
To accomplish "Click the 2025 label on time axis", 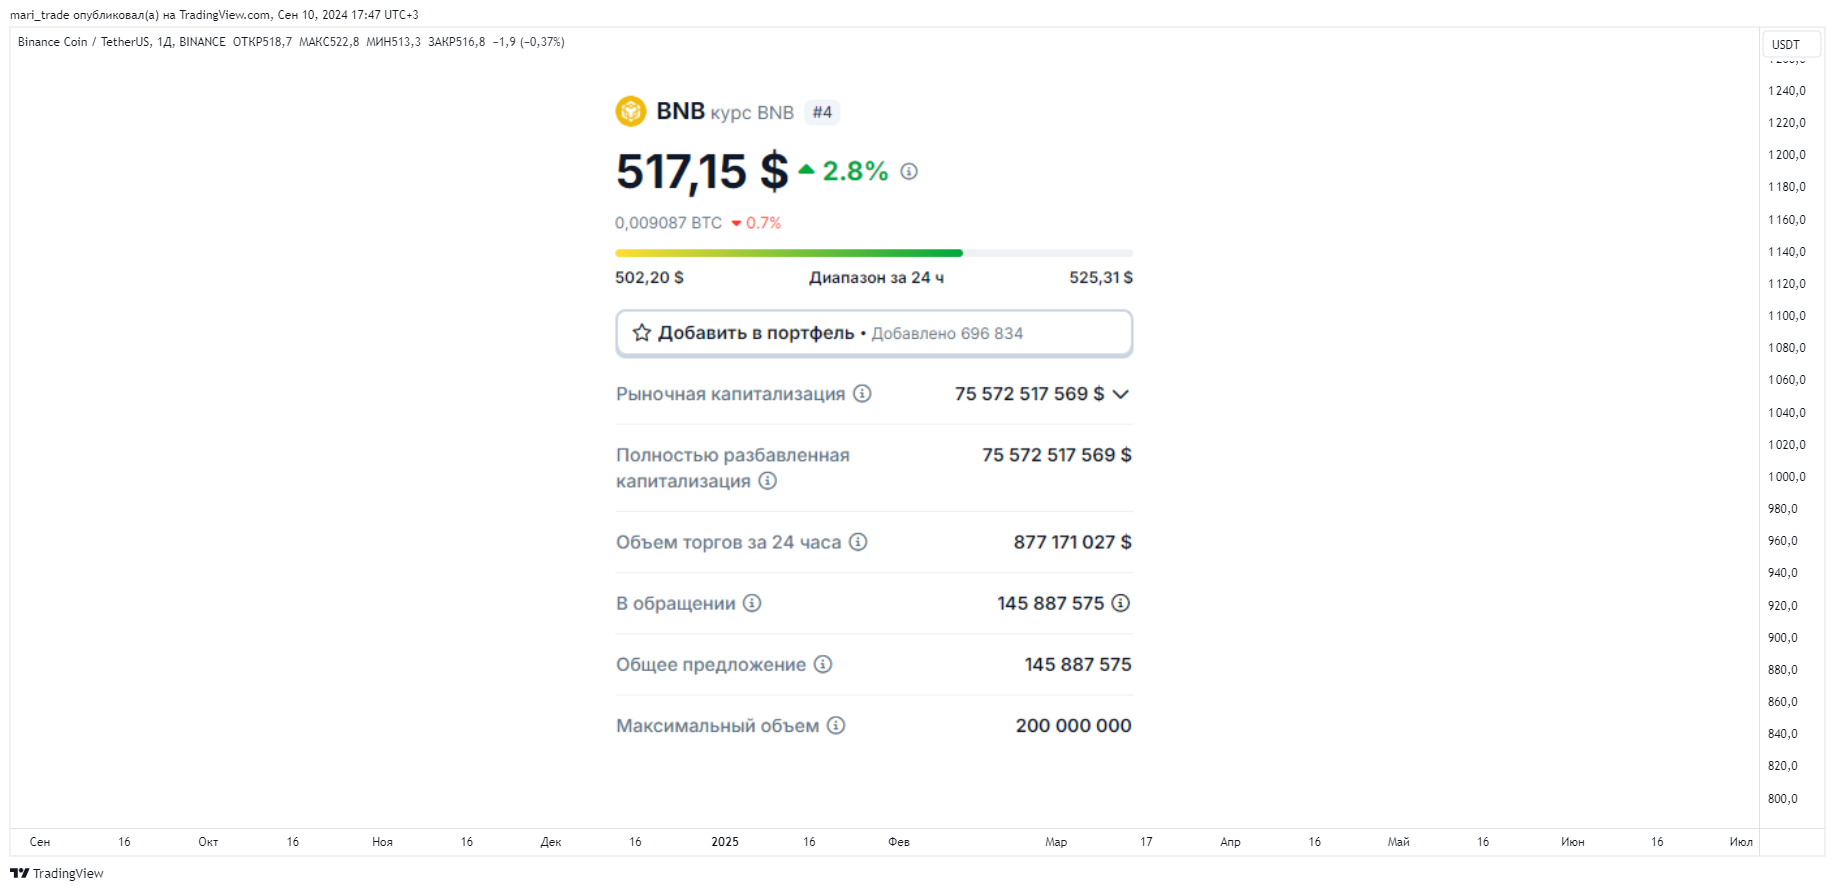I will [x=725, y=842].
